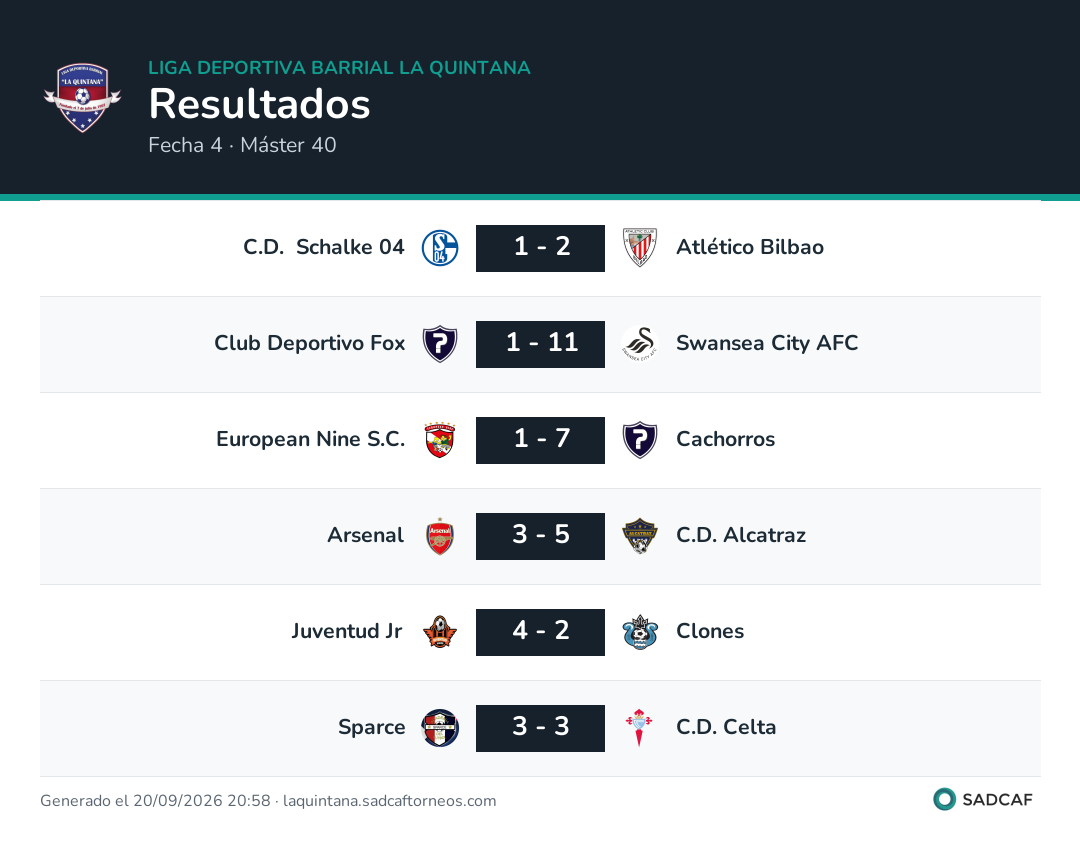Click the Swansea City AFC team name
The height and width of the screenshot is (852, 1080).
tap(767, 343)
